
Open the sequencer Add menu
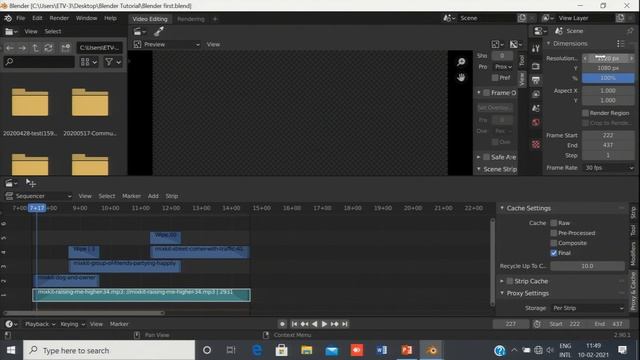(x=153, y=196)
